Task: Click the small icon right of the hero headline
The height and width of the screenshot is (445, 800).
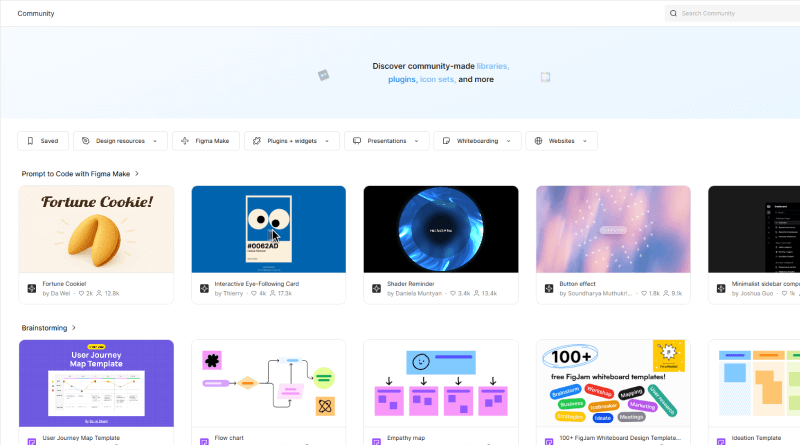Action: tap(545, 77)
